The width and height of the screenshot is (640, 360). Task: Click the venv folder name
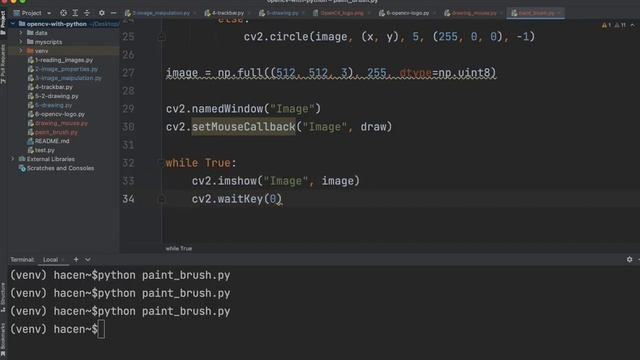(x=41, y=51)
